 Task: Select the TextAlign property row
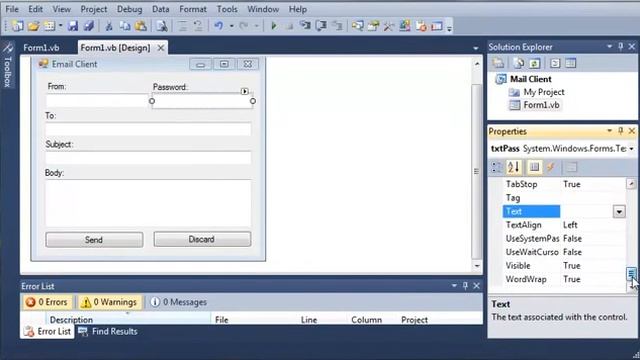click(x=564, y=225)
